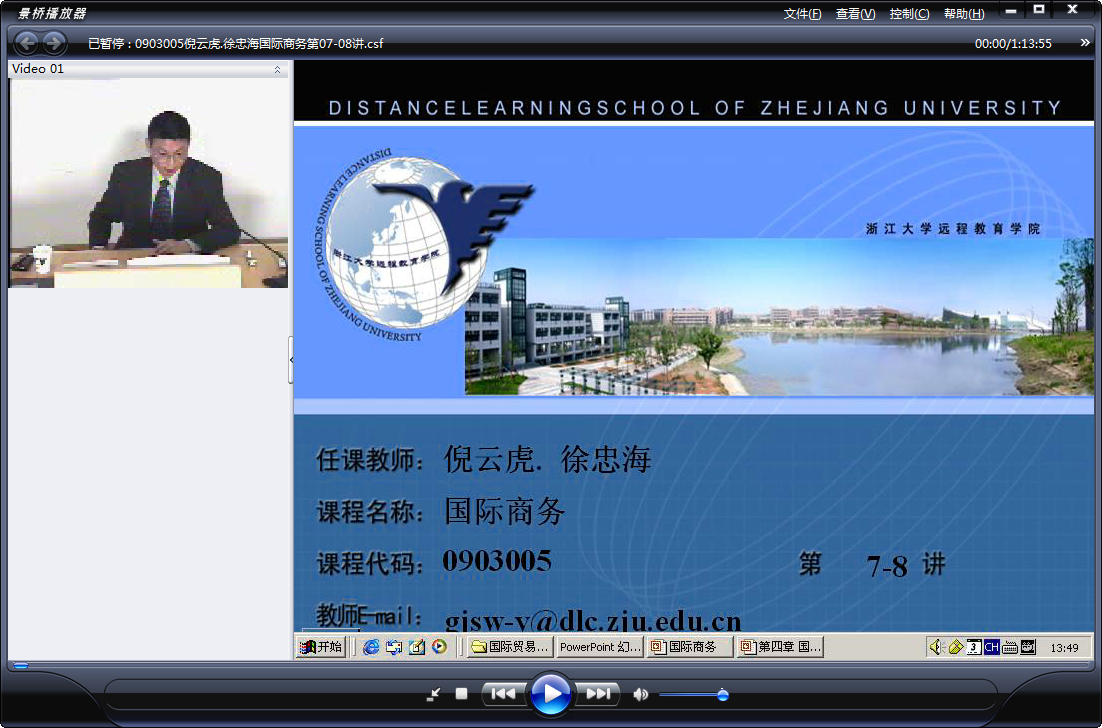Click the lecture slide display area
The height and width of the screenshot is (728, 1102).
pyautogui.click(x=694, y=360)
